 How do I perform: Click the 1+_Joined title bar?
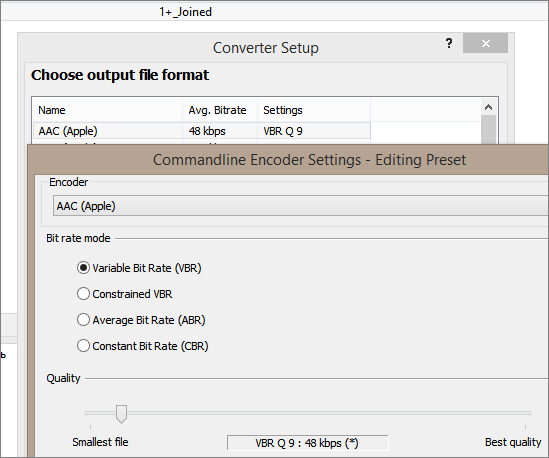point(274,12)
